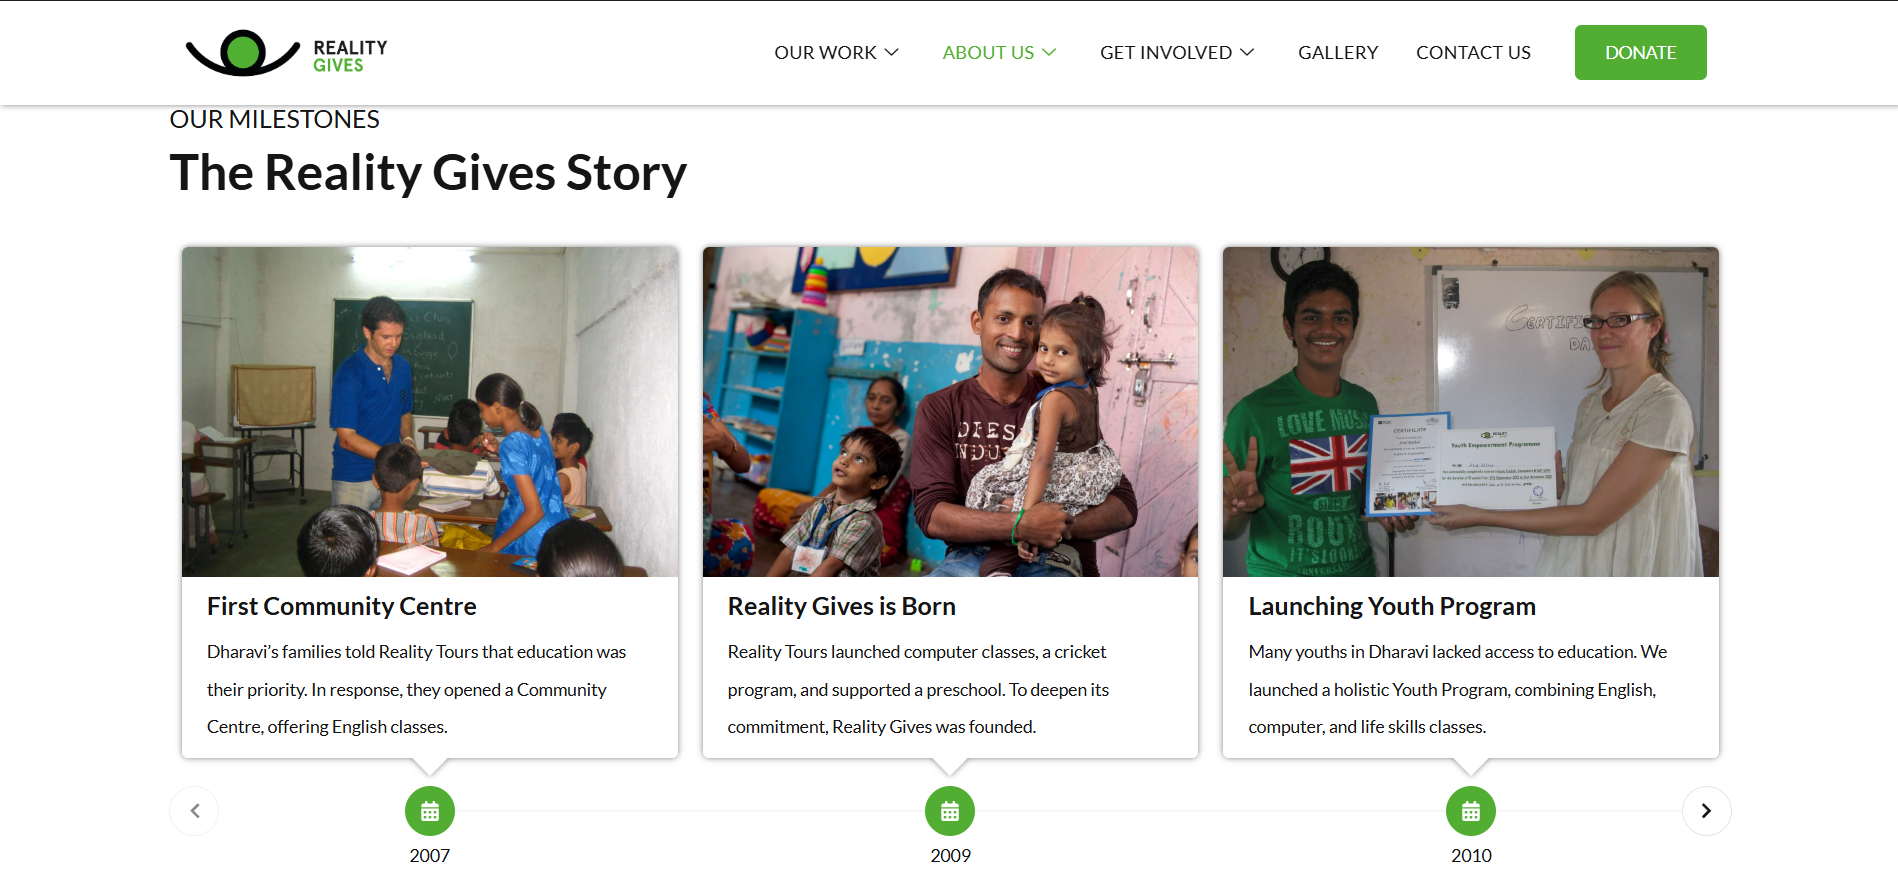1898x869 pixels.
Task: Expand the Our Work dropdown menu
Action: pos(836,53)
